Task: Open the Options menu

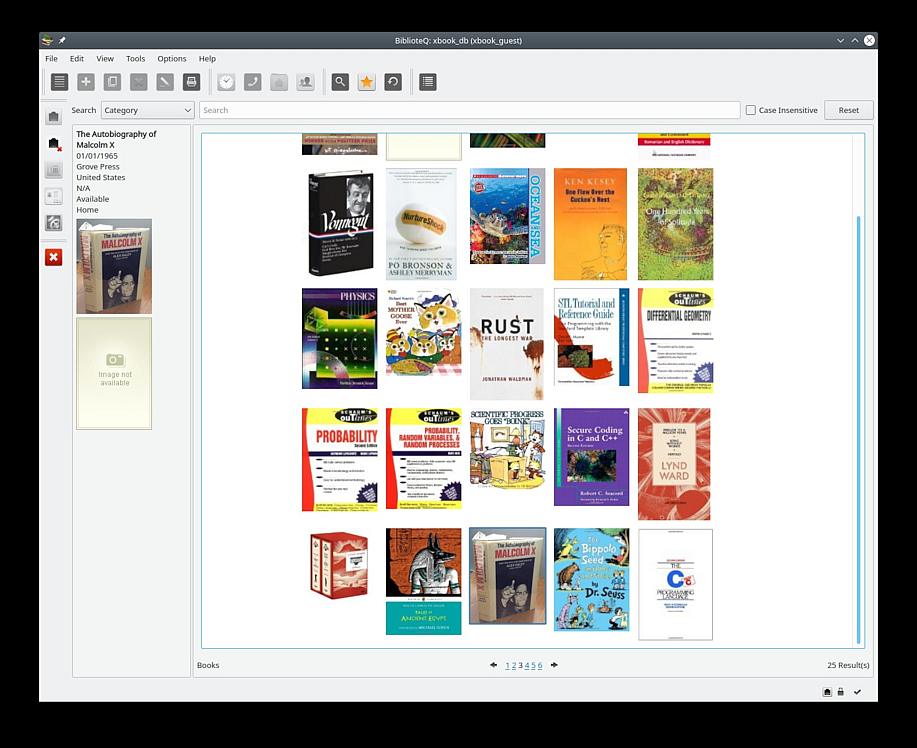Action: point(172,58)
